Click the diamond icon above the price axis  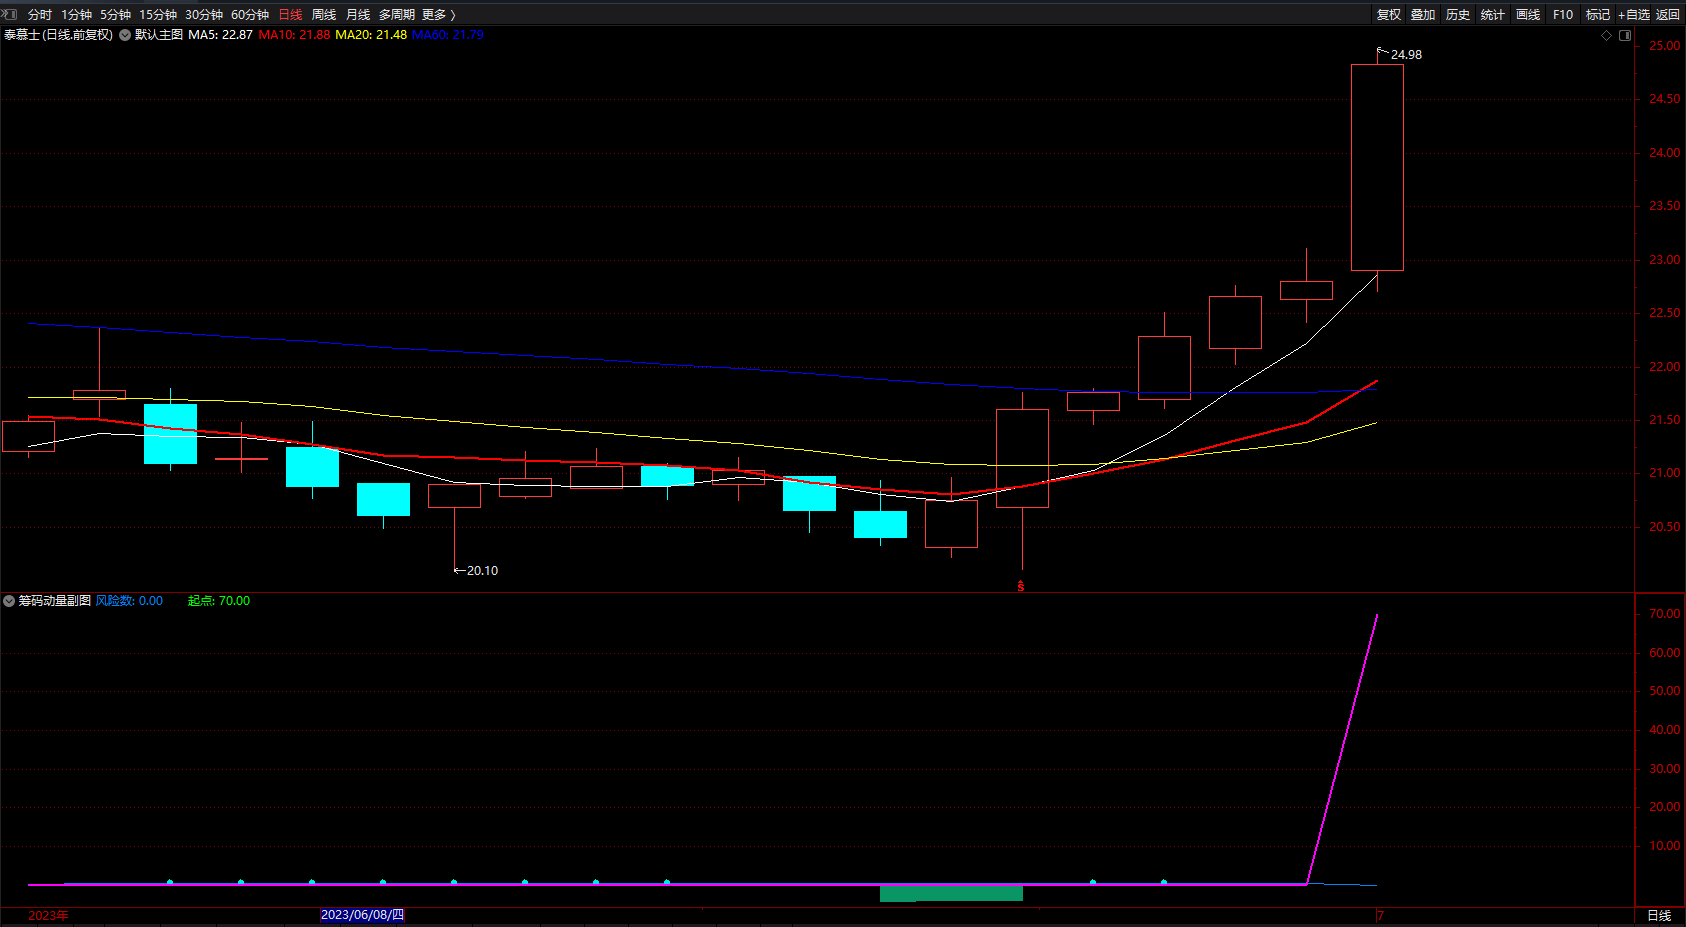[x=1607, y=35]
